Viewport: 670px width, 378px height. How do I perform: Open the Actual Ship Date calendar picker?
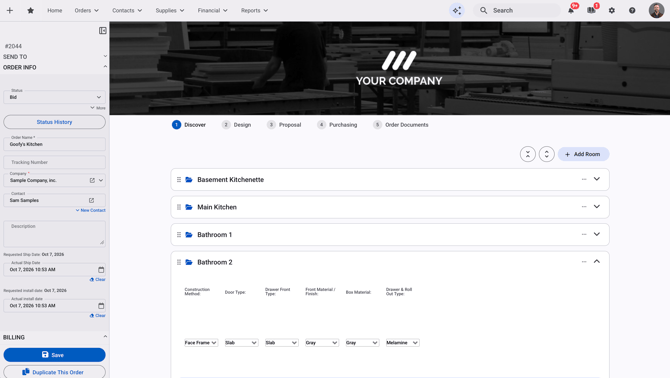(x=101, y=270)
